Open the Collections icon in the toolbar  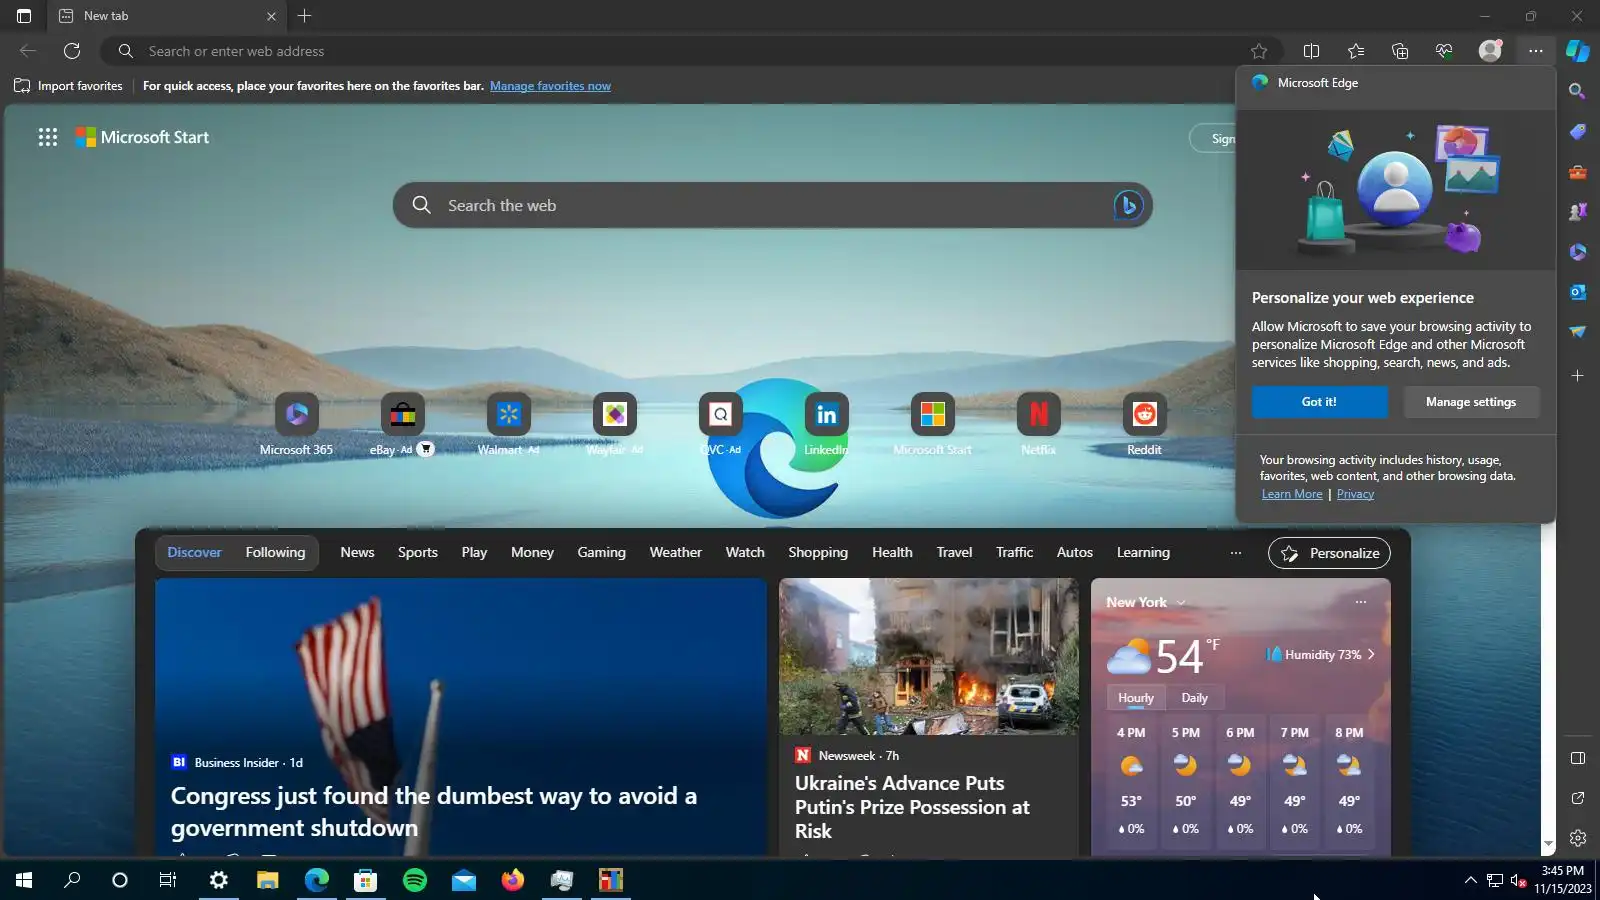click(x=1400, y=51)
